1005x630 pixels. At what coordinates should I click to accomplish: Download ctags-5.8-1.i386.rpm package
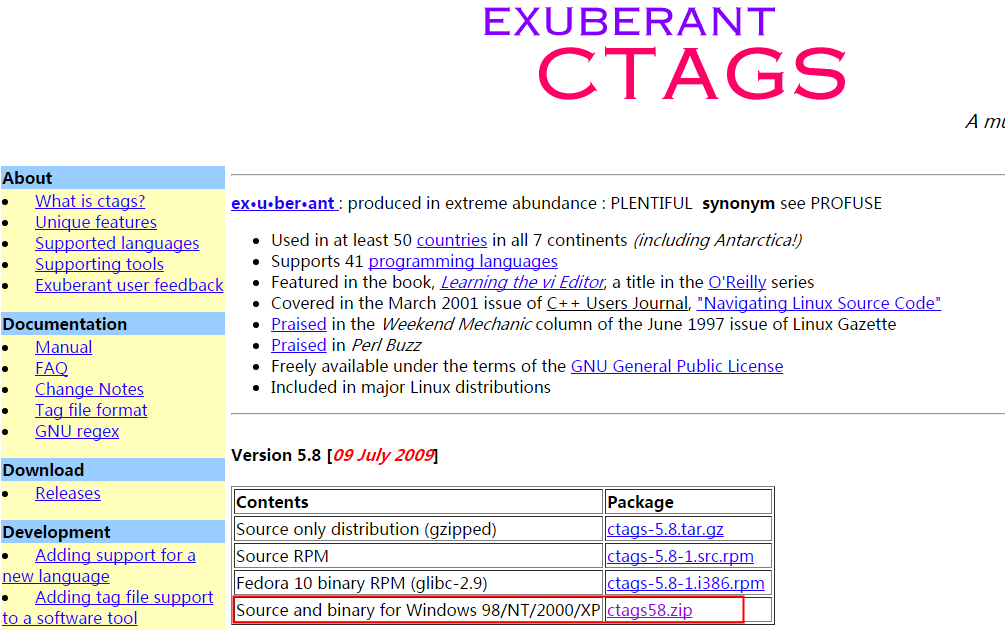click(686, 583)
